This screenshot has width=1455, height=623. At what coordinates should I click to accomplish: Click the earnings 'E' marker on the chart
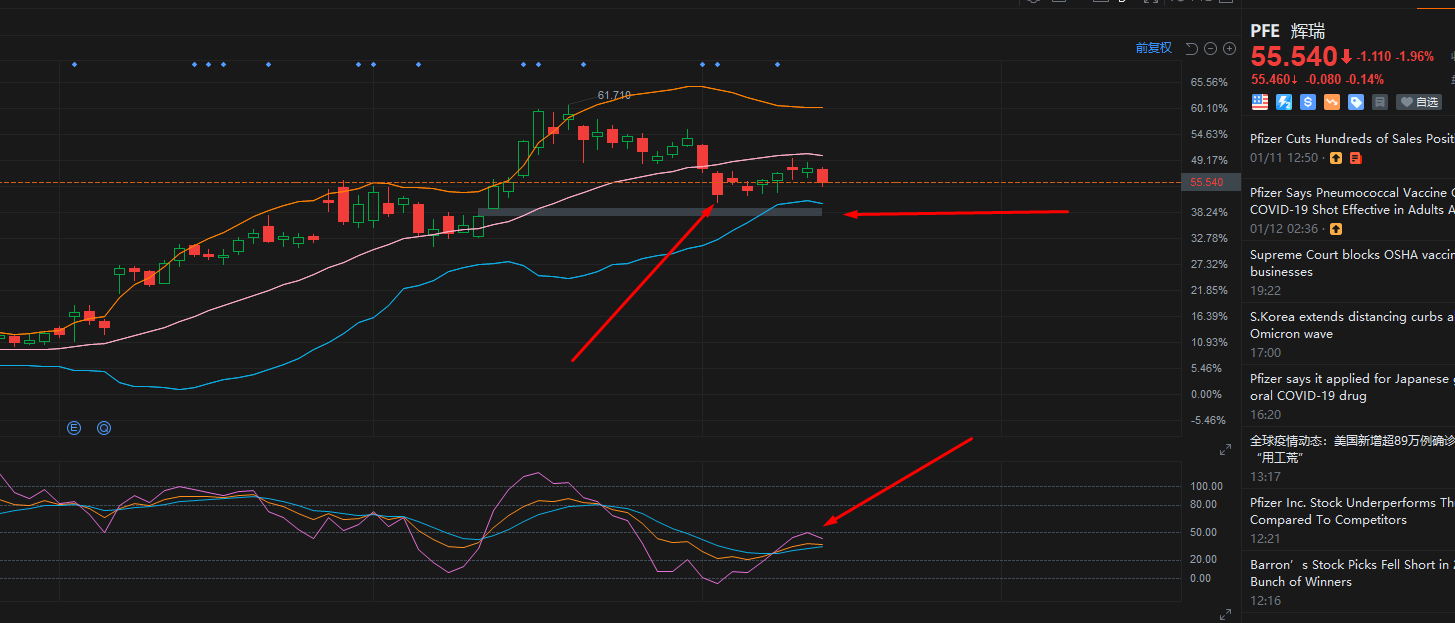pos(74,428)
